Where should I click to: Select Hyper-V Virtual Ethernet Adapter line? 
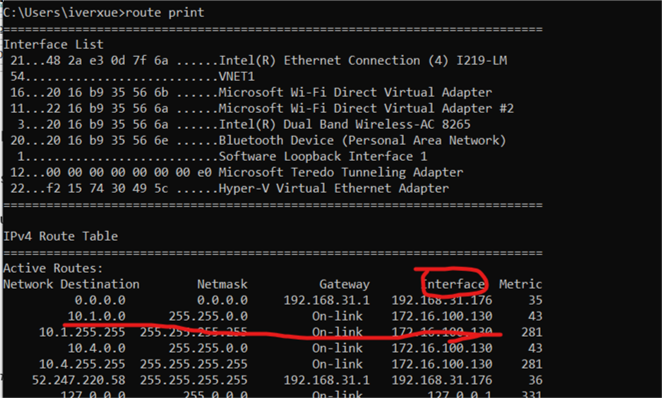tap(230, 188)
